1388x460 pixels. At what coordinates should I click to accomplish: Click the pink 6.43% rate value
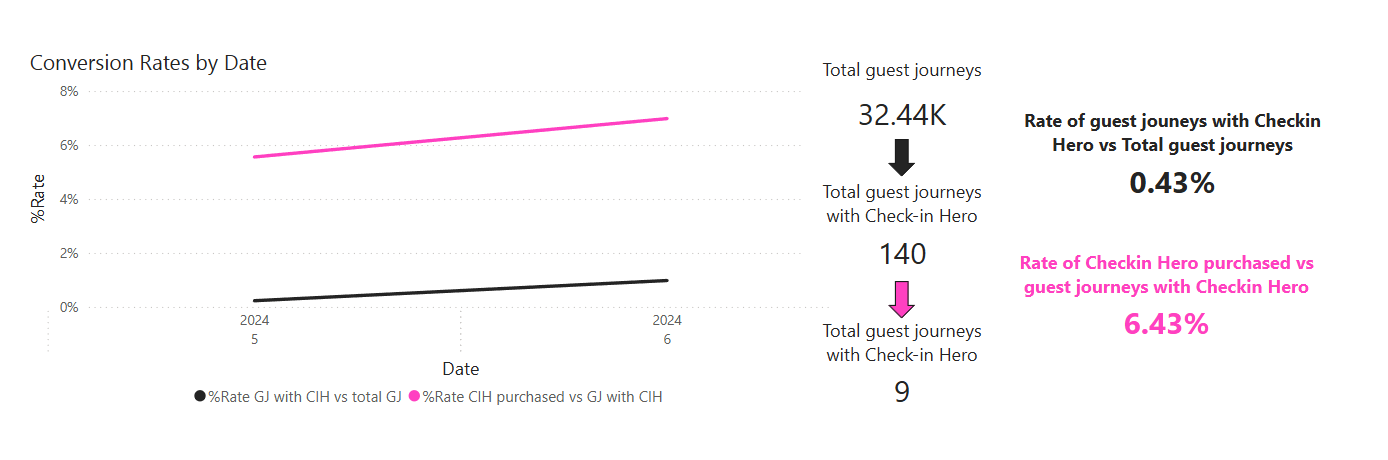(1166, 324)
